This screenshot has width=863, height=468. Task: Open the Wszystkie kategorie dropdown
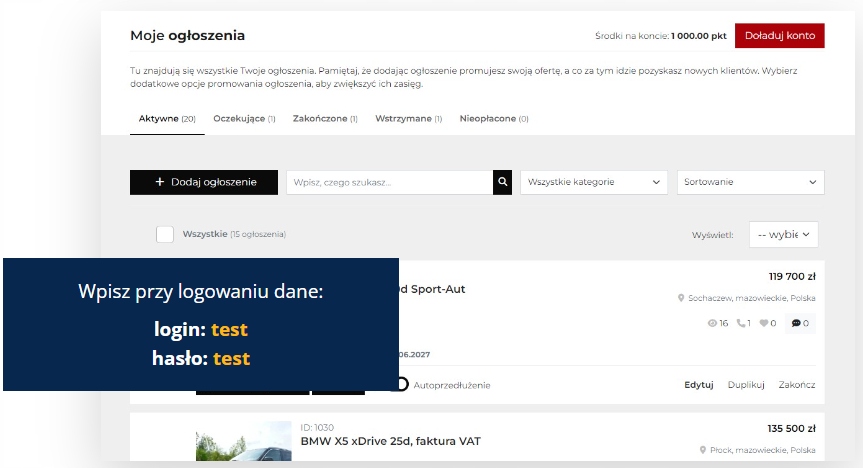[594, 182]
